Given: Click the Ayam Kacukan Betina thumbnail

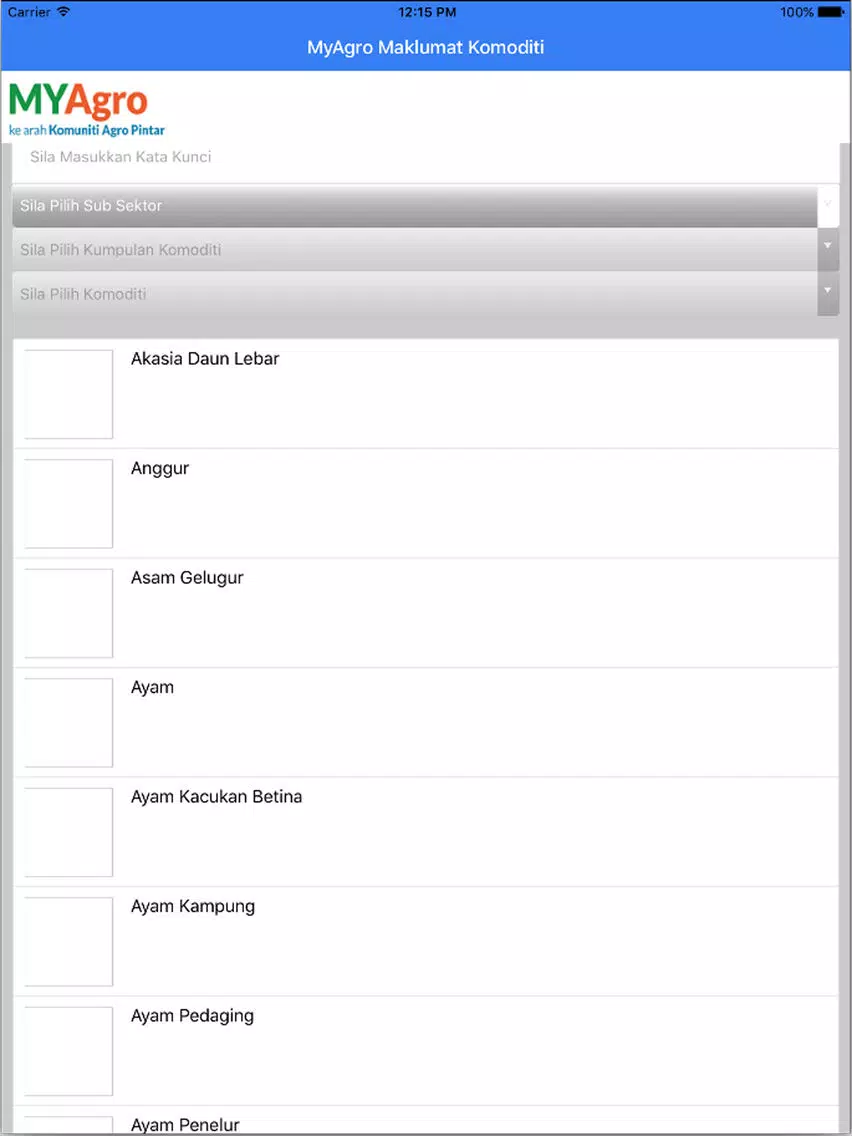Looking at the screenshot, I should coord(69,832).
